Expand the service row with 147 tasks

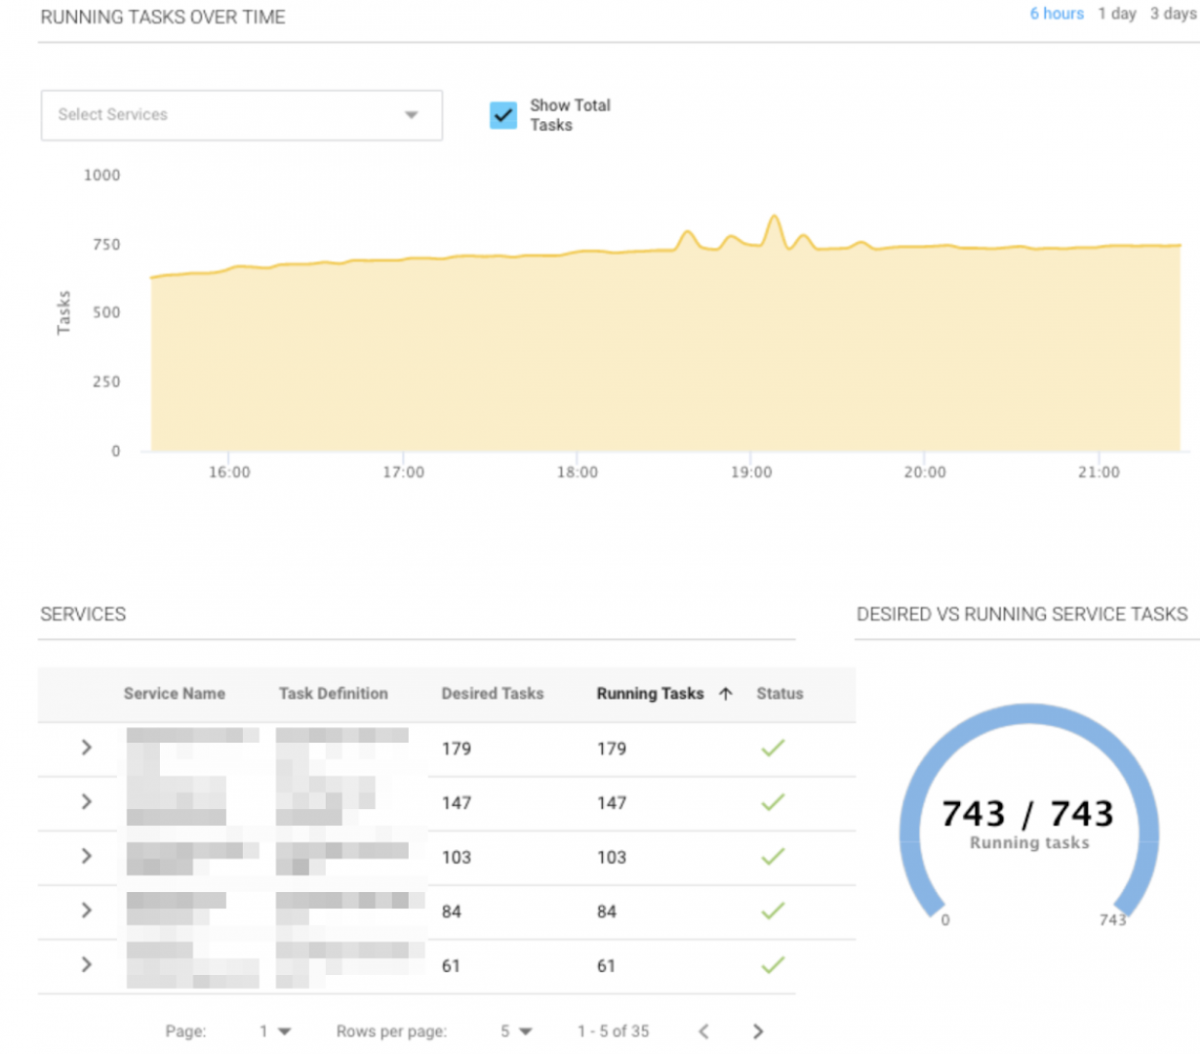pos(86,802)
